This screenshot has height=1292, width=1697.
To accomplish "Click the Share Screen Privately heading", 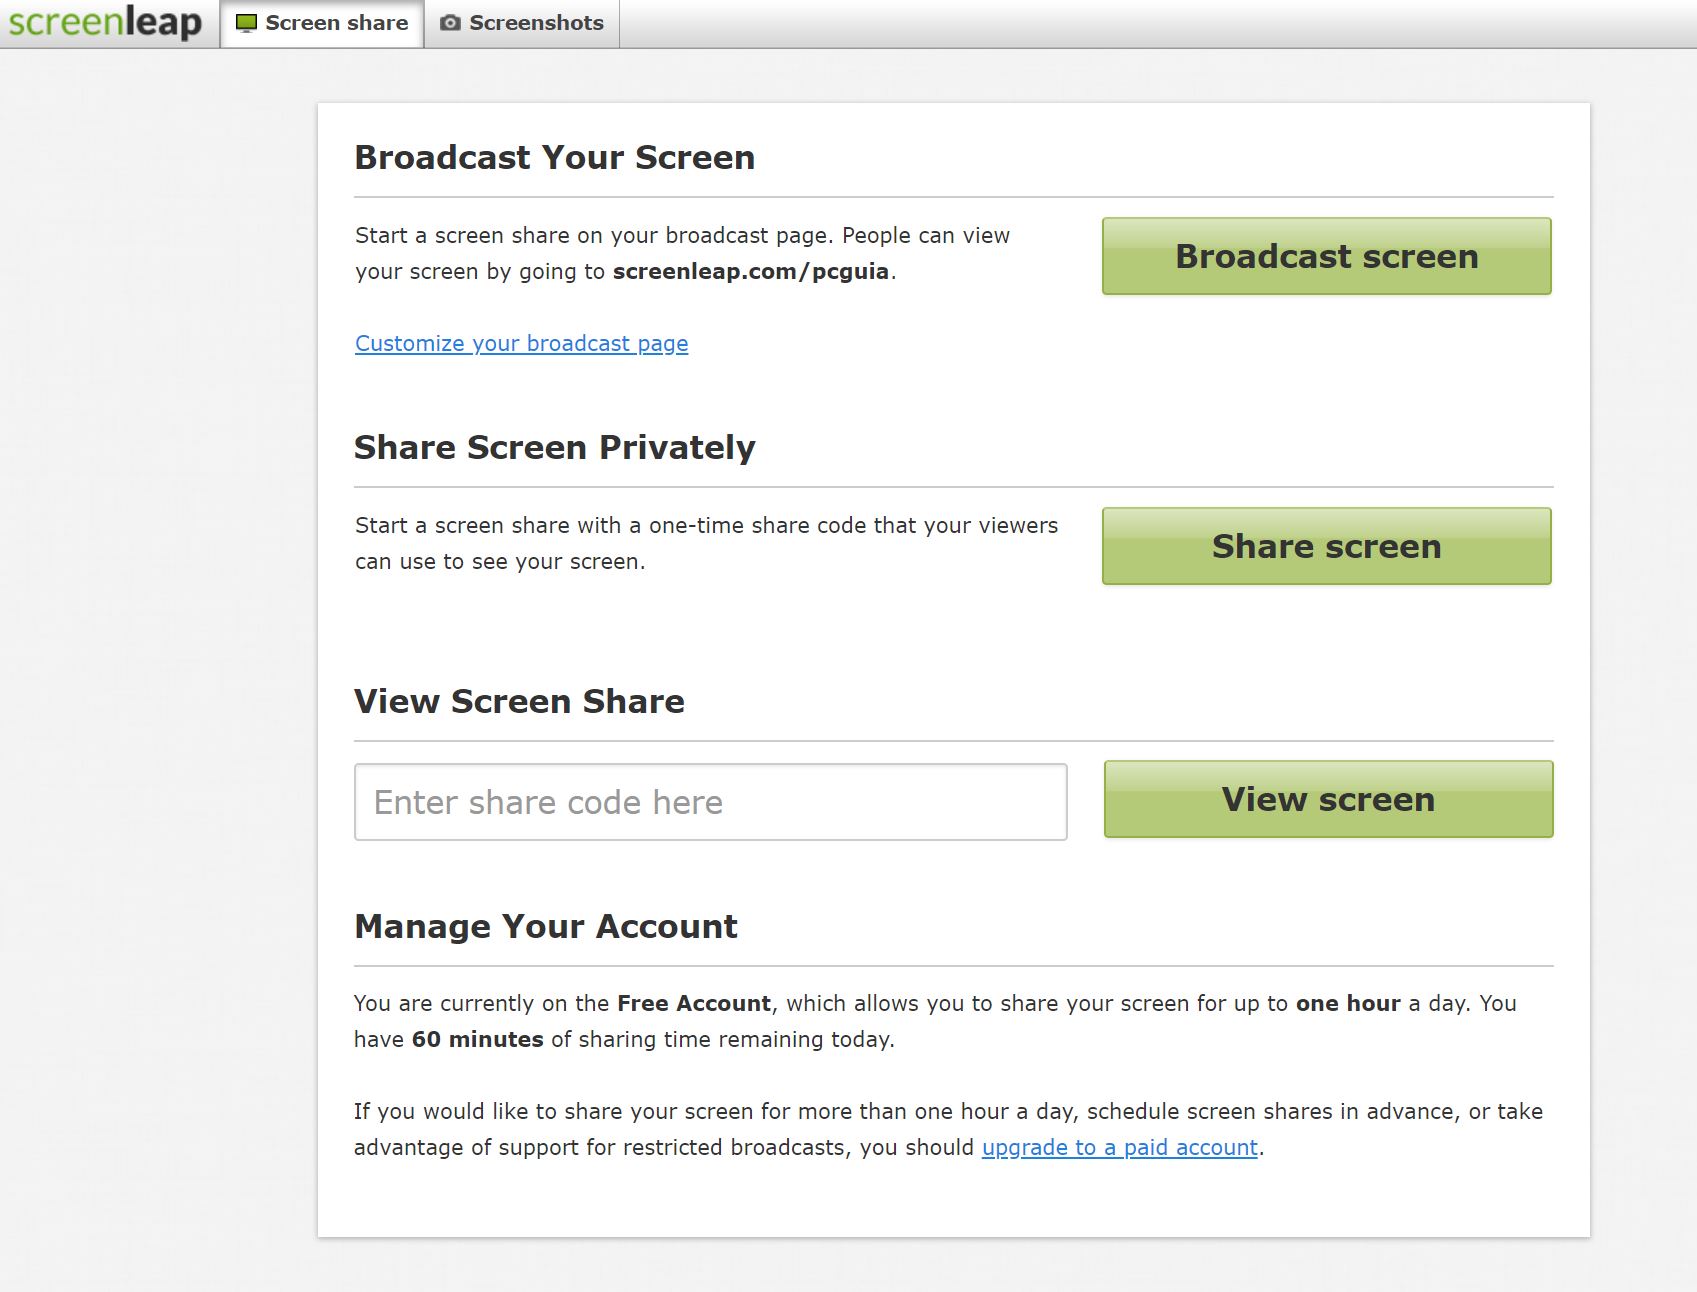I will (554, 447).
